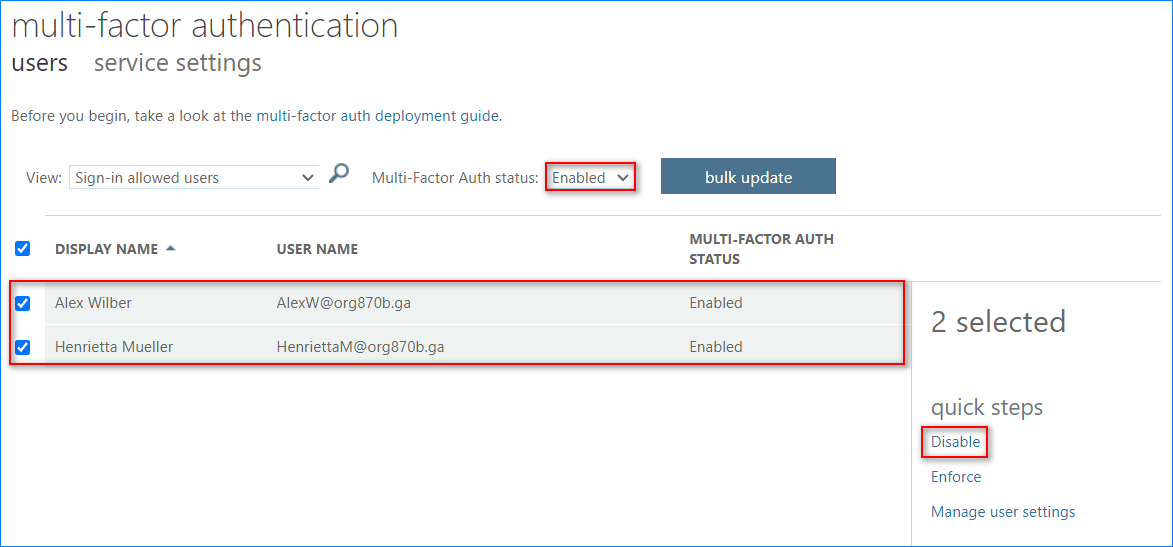Toggle the select-all checkbox in header
Image resolution: width=1173 pixels, height=547 pixels.
(x=22, y=248)
